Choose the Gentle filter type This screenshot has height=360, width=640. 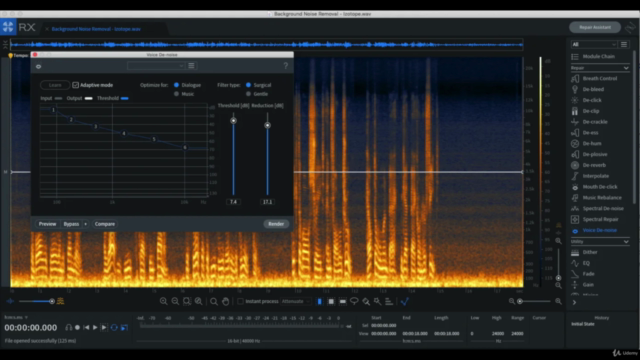248,94
